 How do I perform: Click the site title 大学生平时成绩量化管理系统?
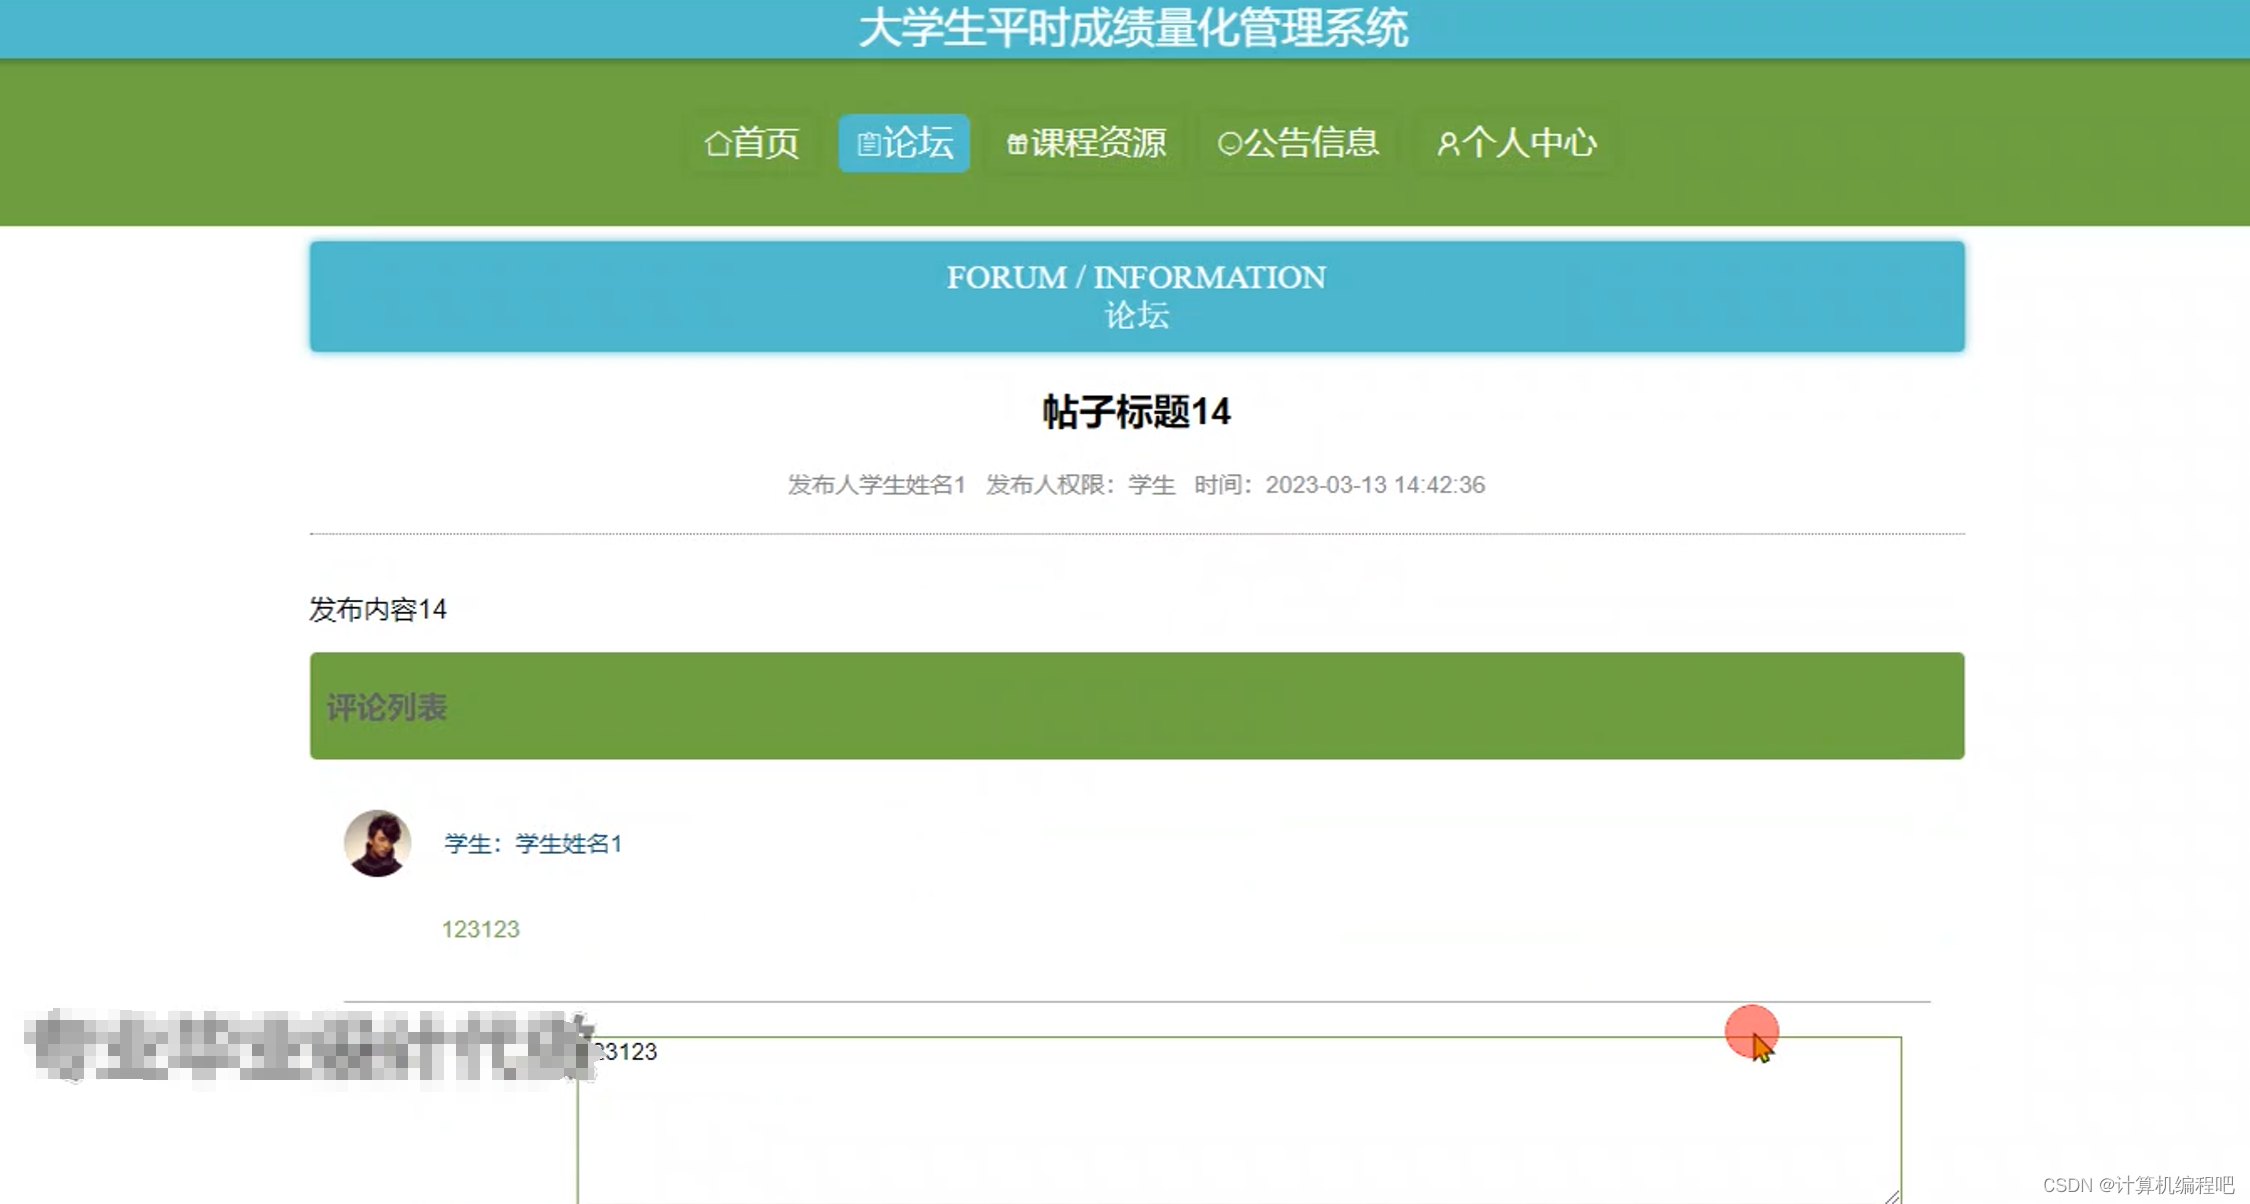(1133, 28)
